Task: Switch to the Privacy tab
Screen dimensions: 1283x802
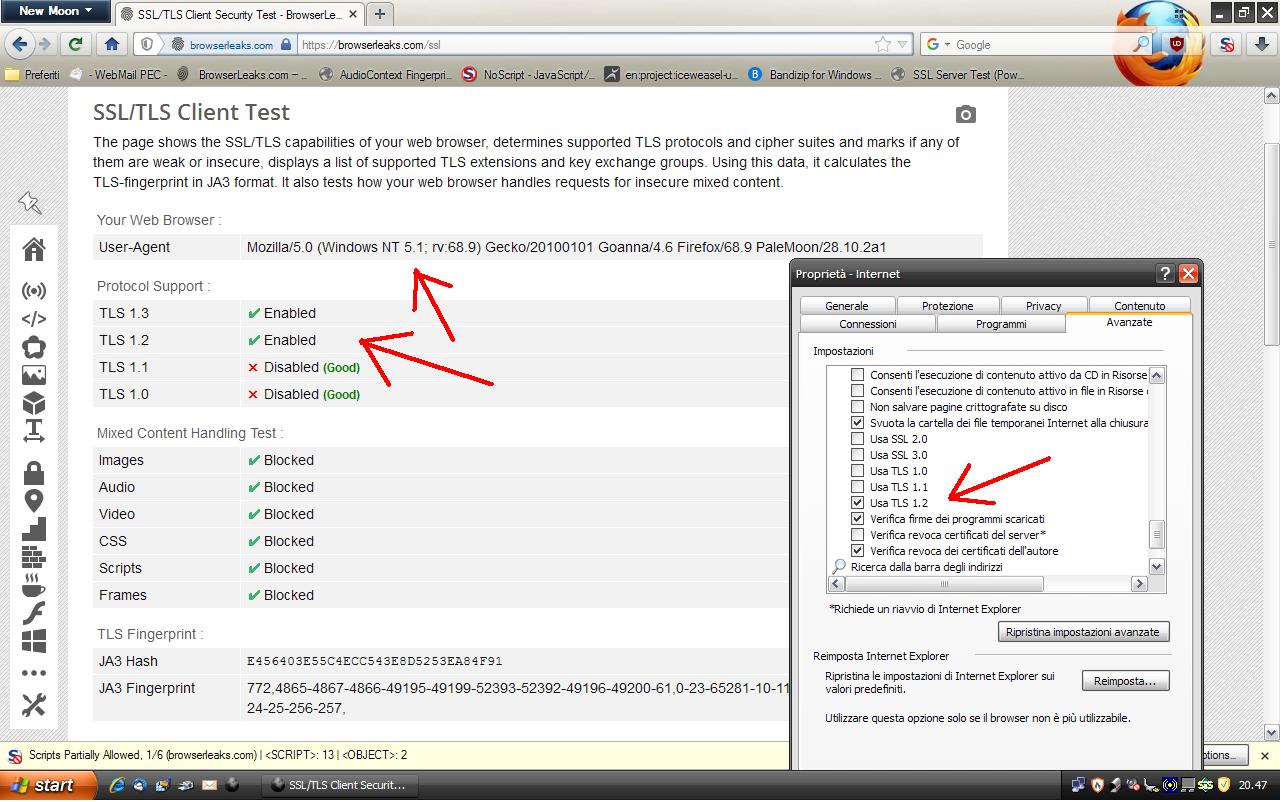Action: pyautogui.click(x=1043, y=306)
